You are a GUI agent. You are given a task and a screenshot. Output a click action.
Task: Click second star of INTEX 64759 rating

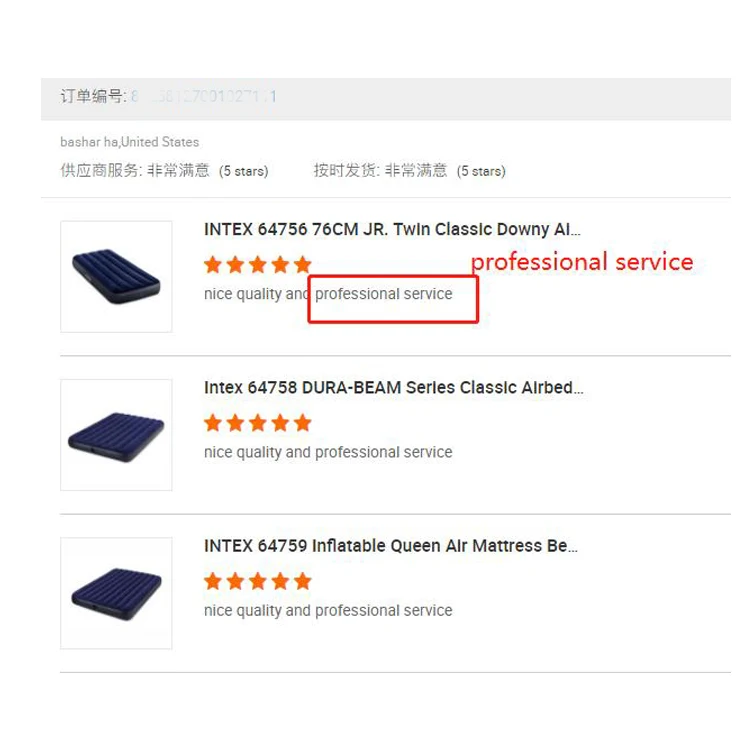(x=235, y=581)
